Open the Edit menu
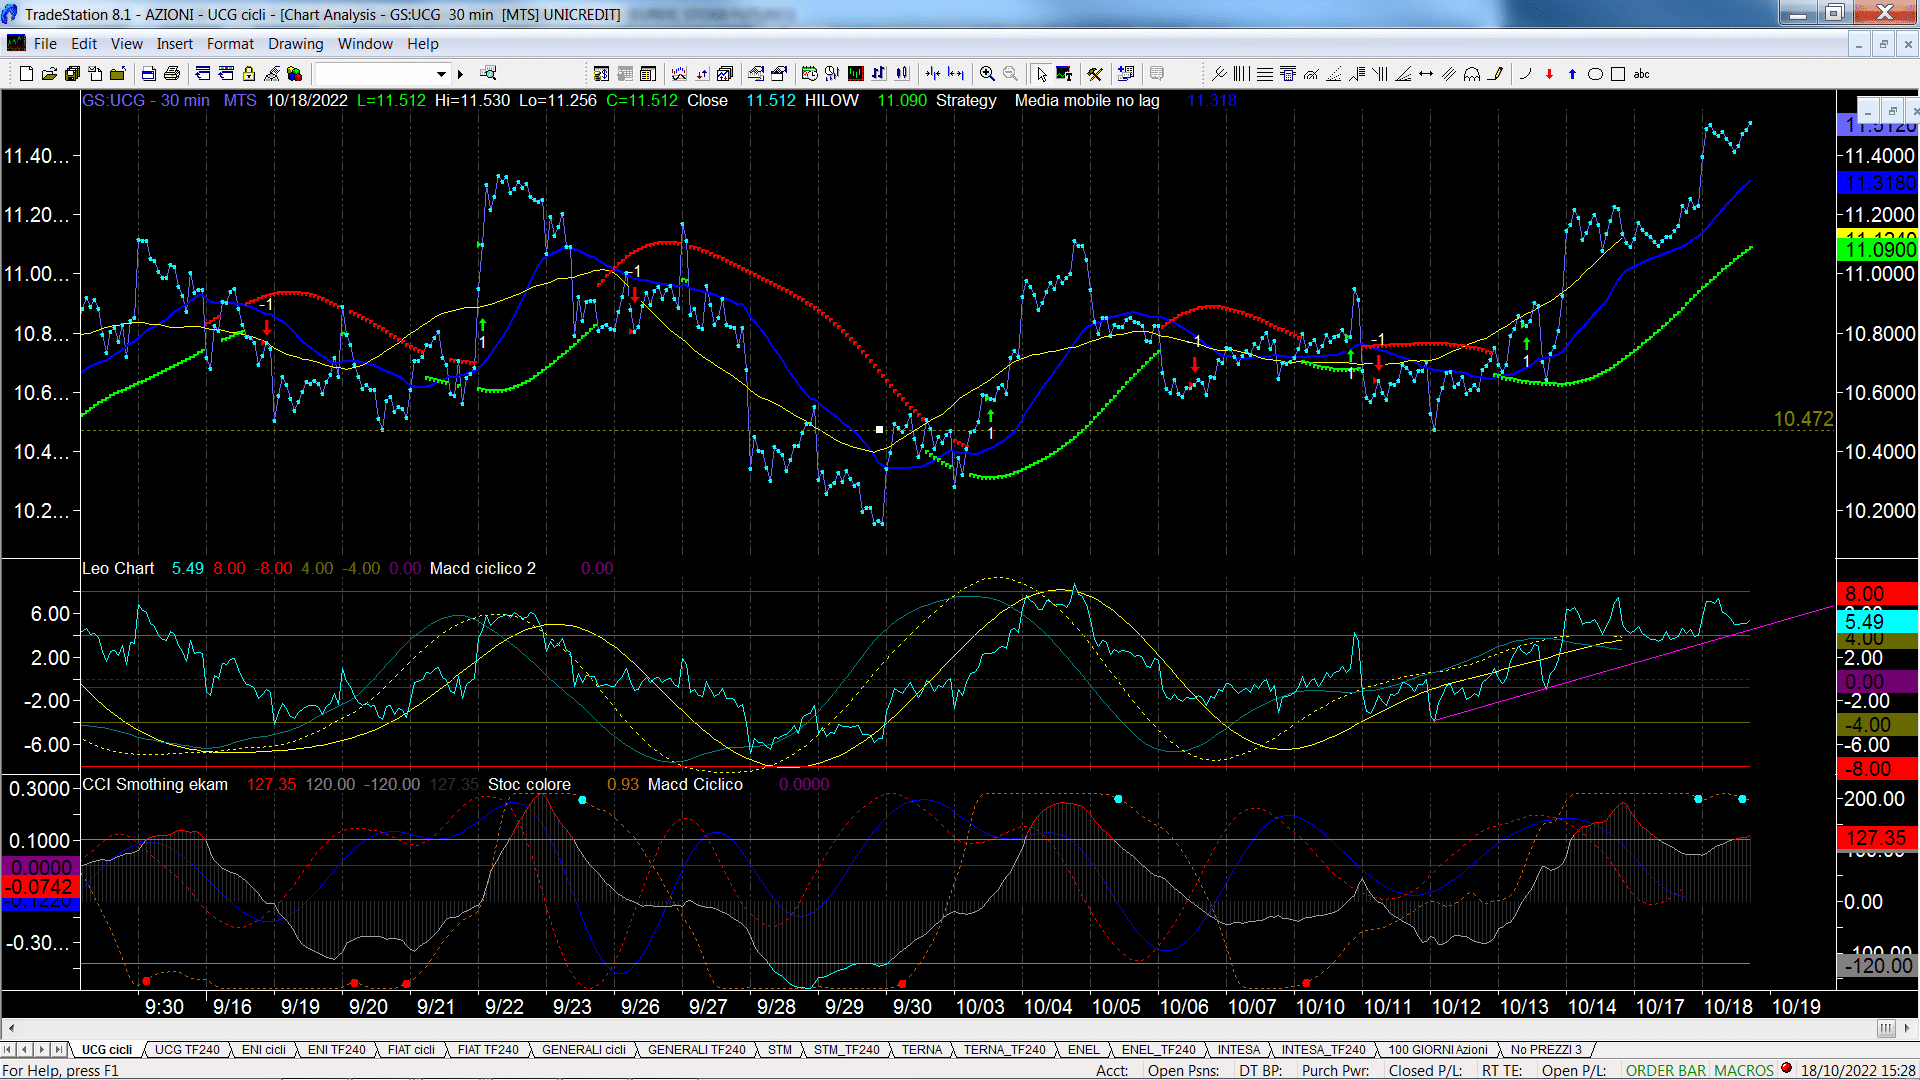The width and height of the screenshot is (1920, 1080). pyautogui.click(x=84, y=44)
